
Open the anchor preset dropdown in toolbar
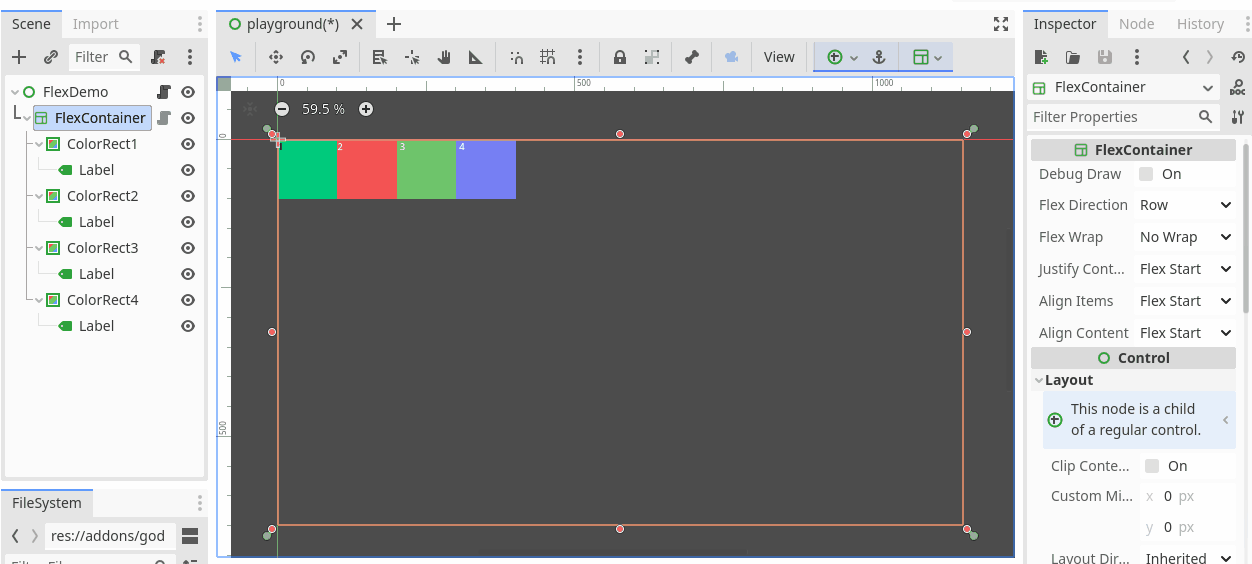pyautogui.click(x=841, y=57)
